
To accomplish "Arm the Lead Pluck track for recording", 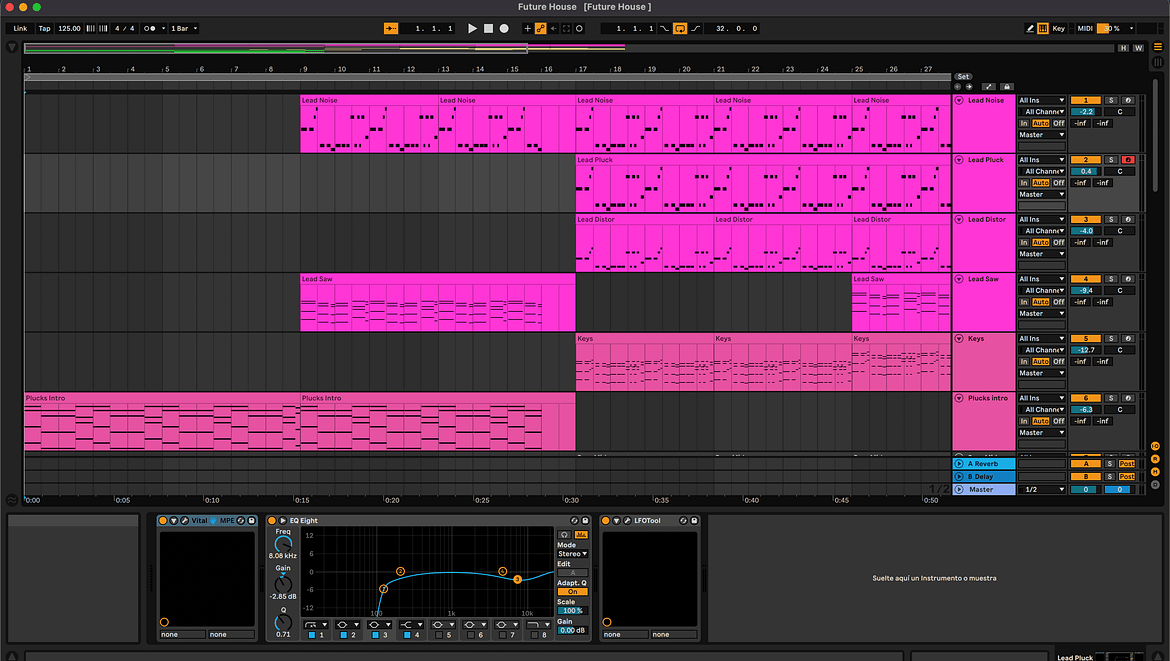I will coord(1127,160).
